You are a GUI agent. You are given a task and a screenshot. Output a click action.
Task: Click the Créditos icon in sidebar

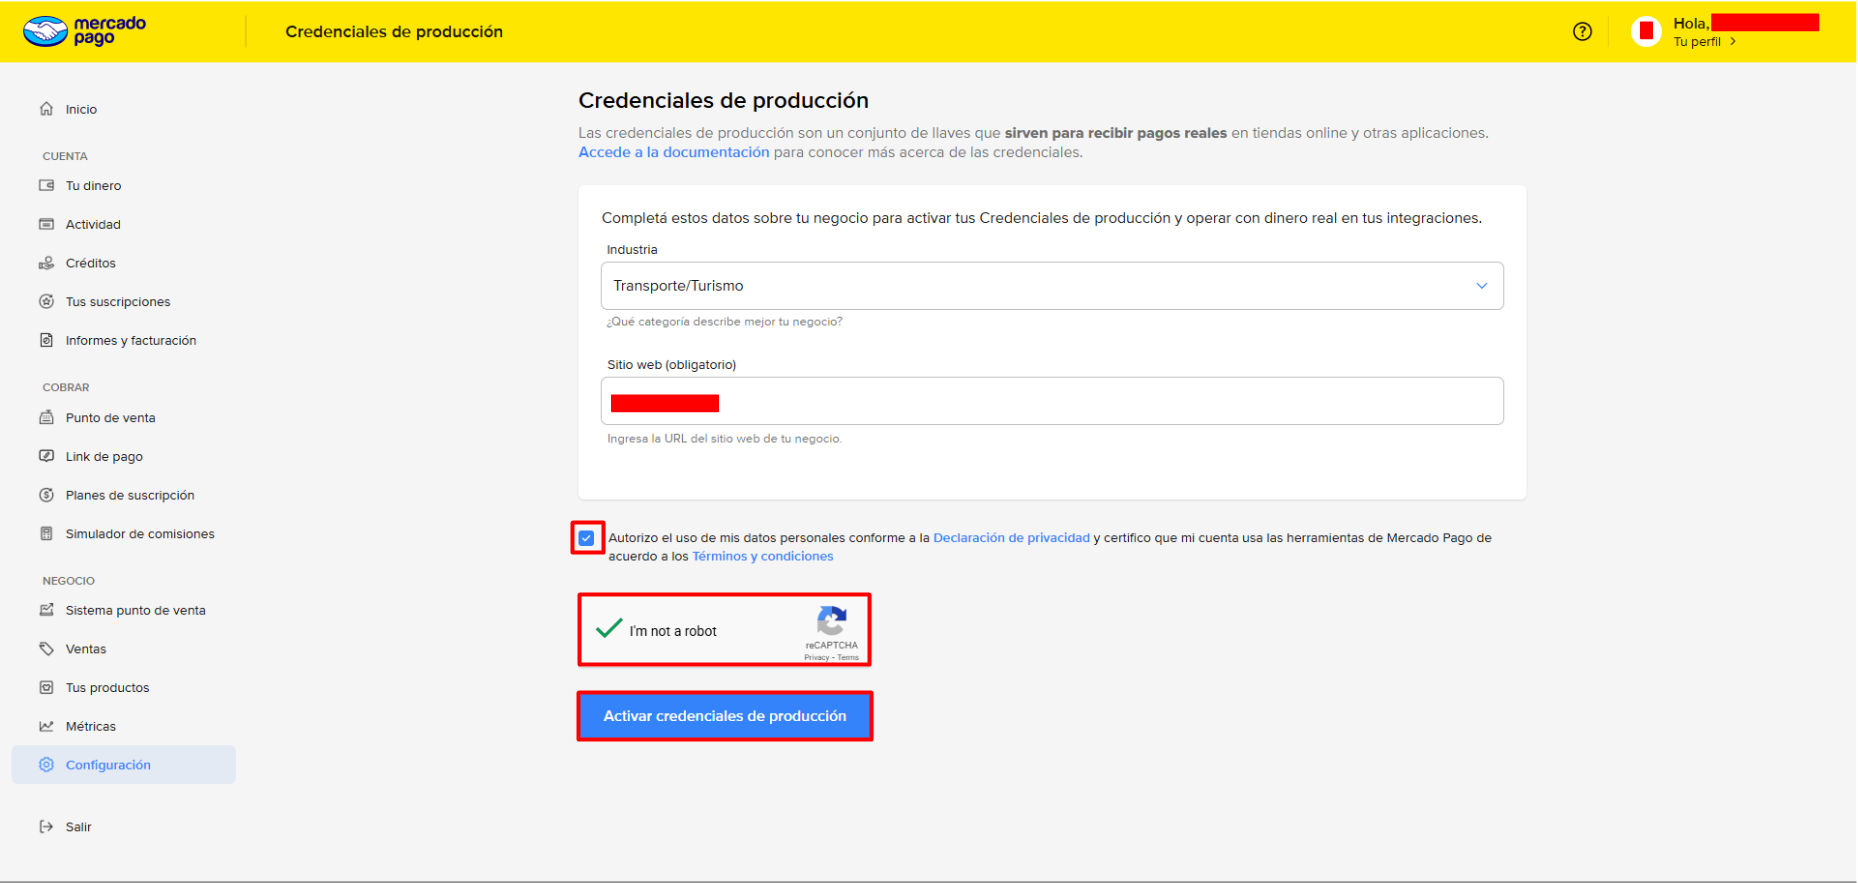click(46, 263)
